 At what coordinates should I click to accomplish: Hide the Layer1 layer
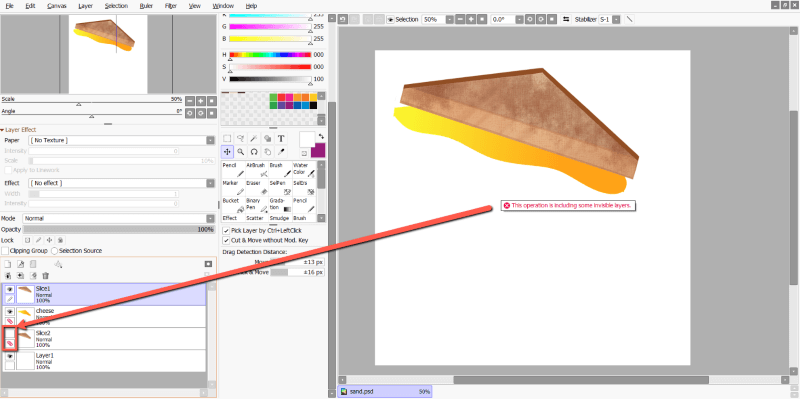[x=10, y=356]
